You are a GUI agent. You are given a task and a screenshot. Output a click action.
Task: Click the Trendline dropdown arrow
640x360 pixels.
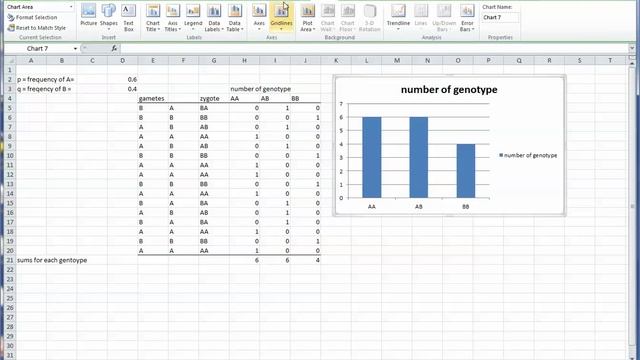click(398, 29)
